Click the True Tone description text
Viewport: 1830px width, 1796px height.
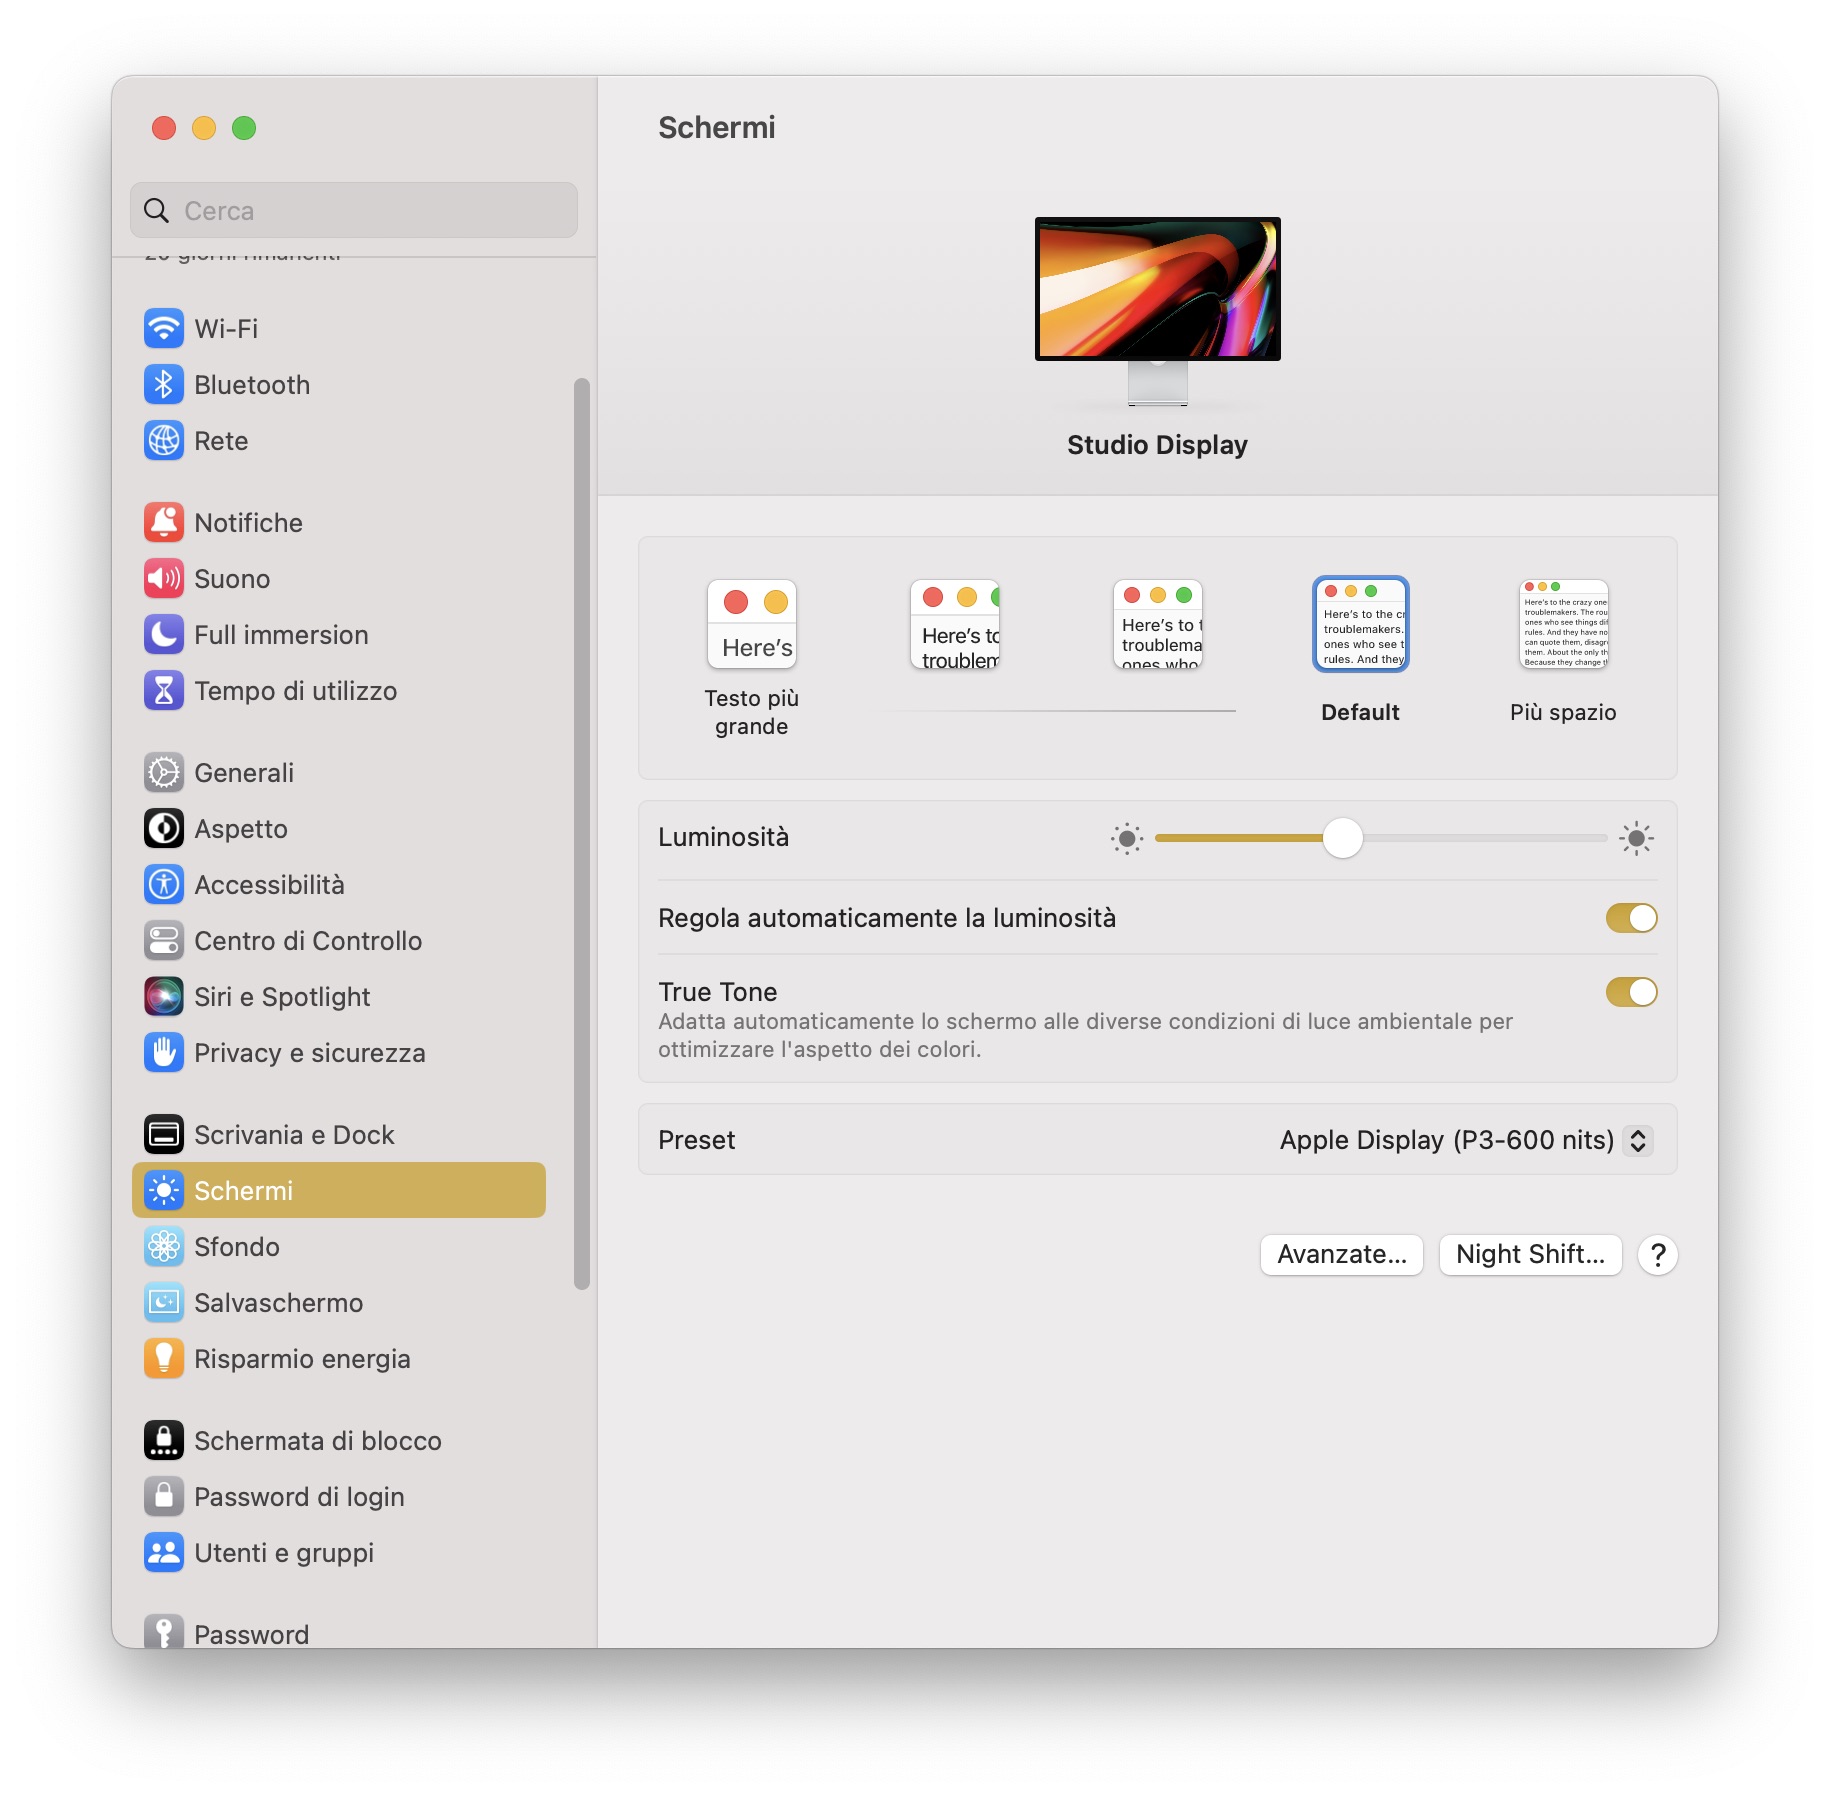coord(1085,1035)
